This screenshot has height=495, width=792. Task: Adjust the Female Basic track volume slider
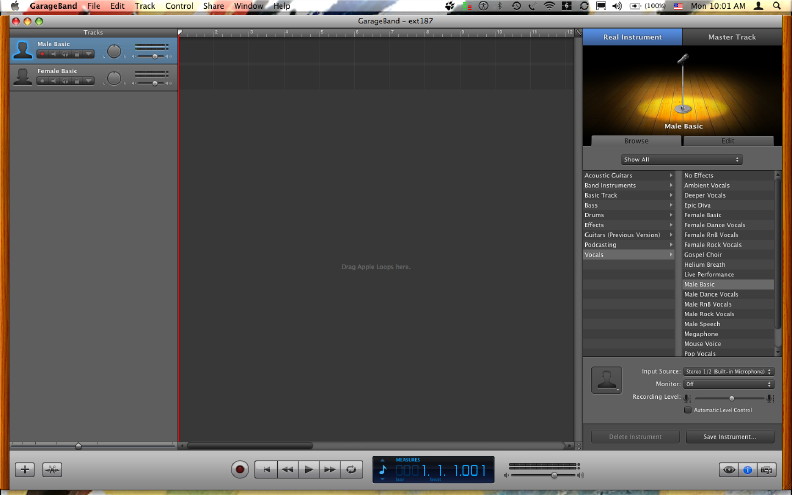tap(155, 83)
